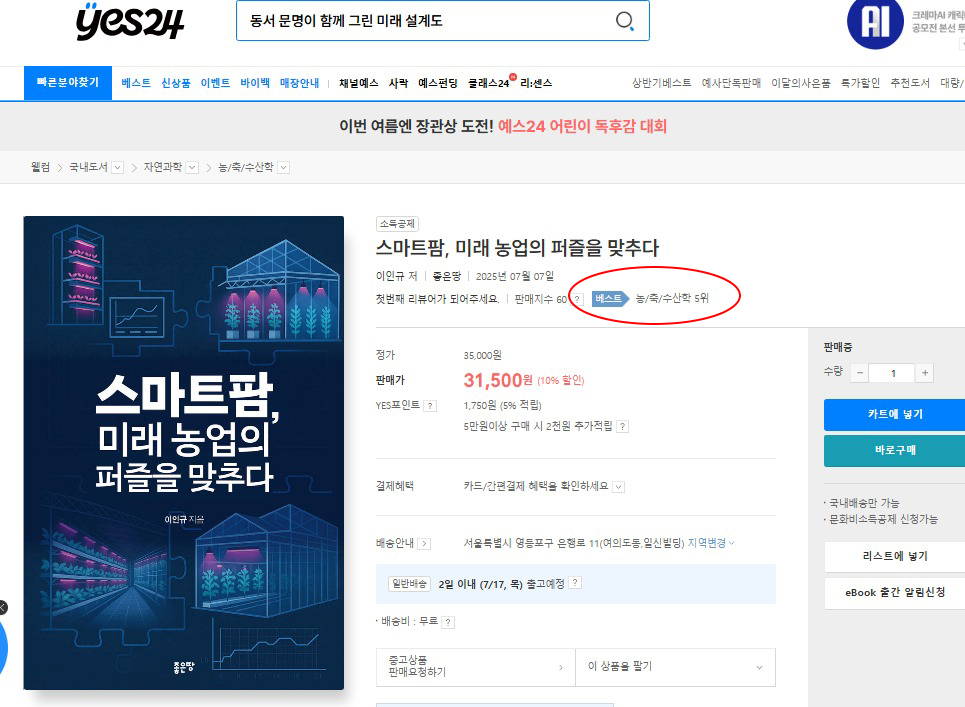
Task: Expand the 국내도서 breadcrumb dropdown
Action: (118, 167)
